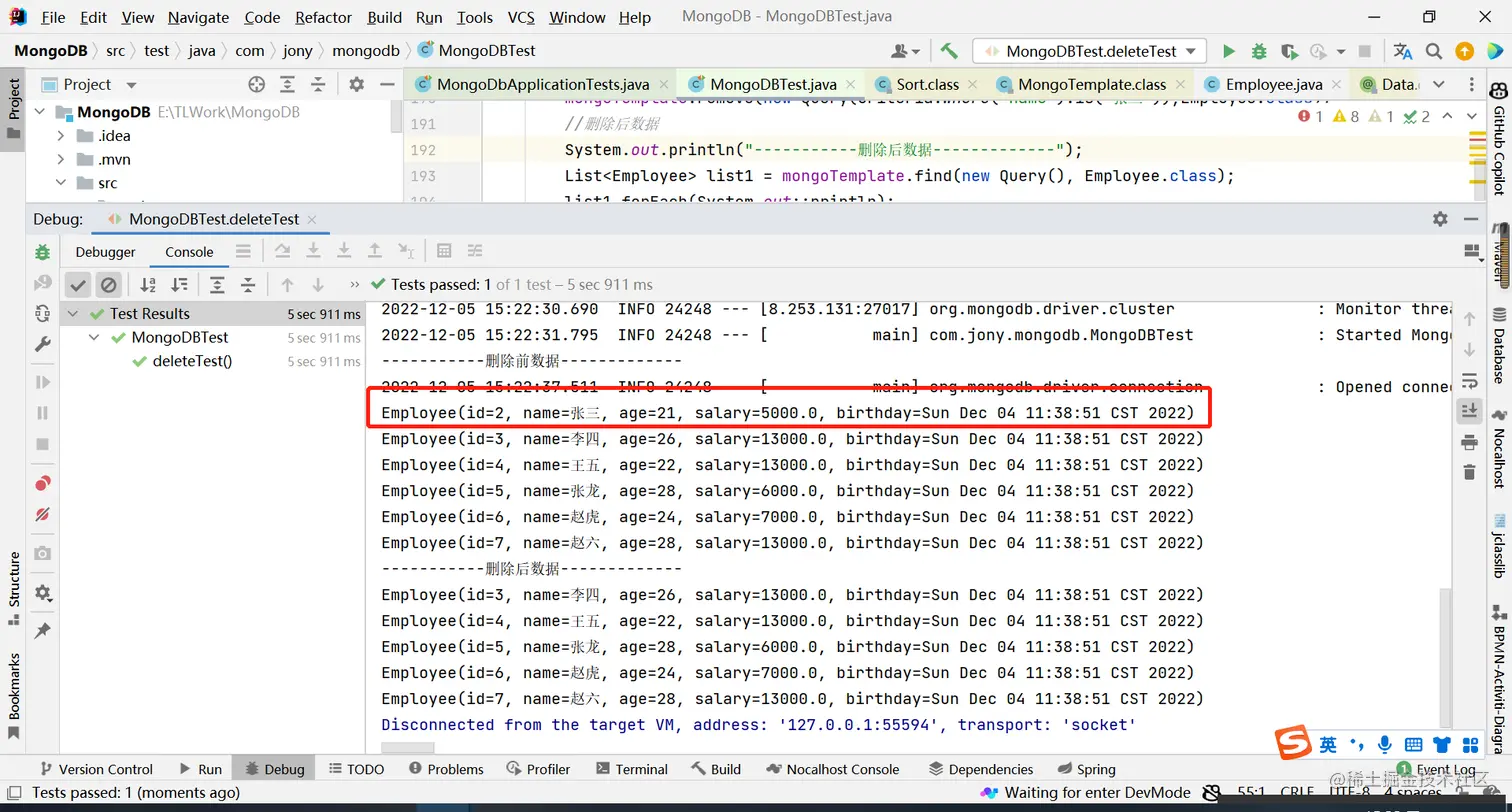Run with Coverage using the shield icon
The image size is (1512, 812).
coord(1289,51)
